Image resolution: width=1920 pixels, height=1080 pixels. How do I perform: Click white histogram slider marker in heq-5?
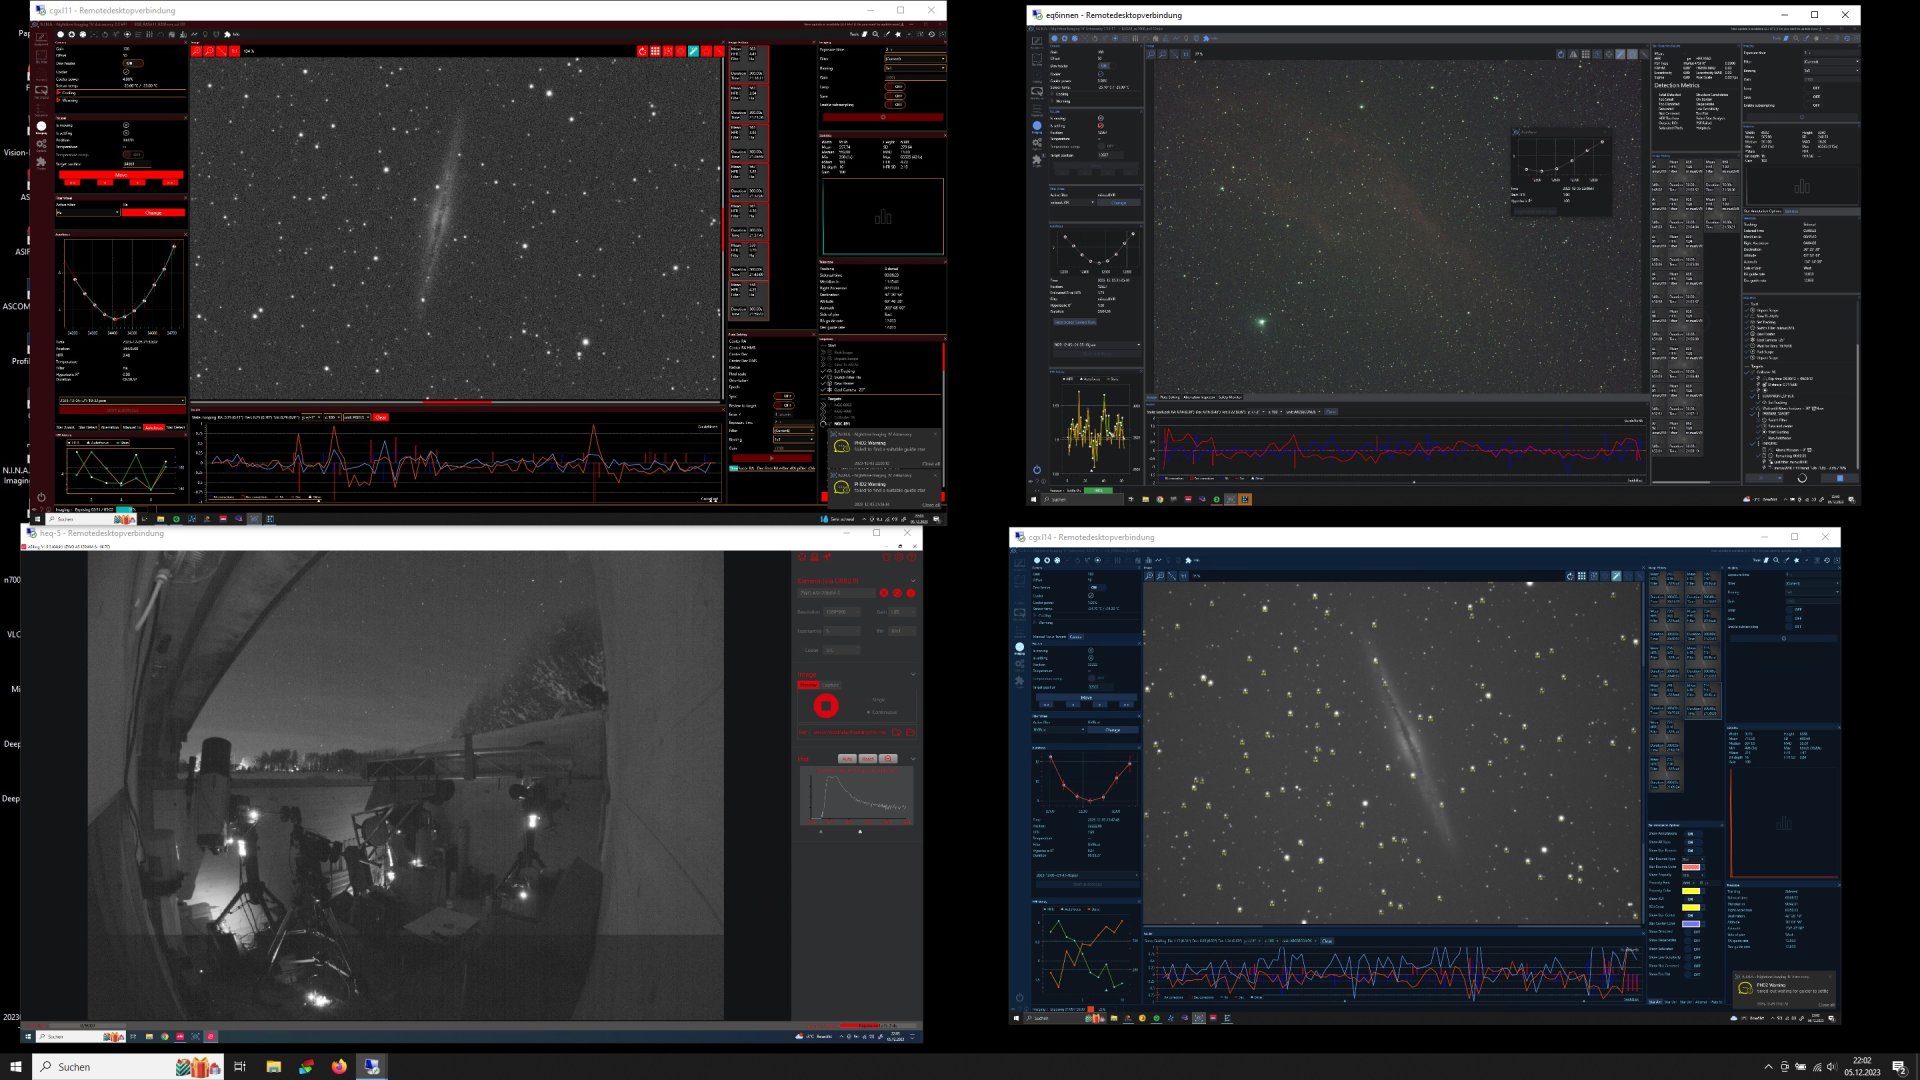coord(860,831)
